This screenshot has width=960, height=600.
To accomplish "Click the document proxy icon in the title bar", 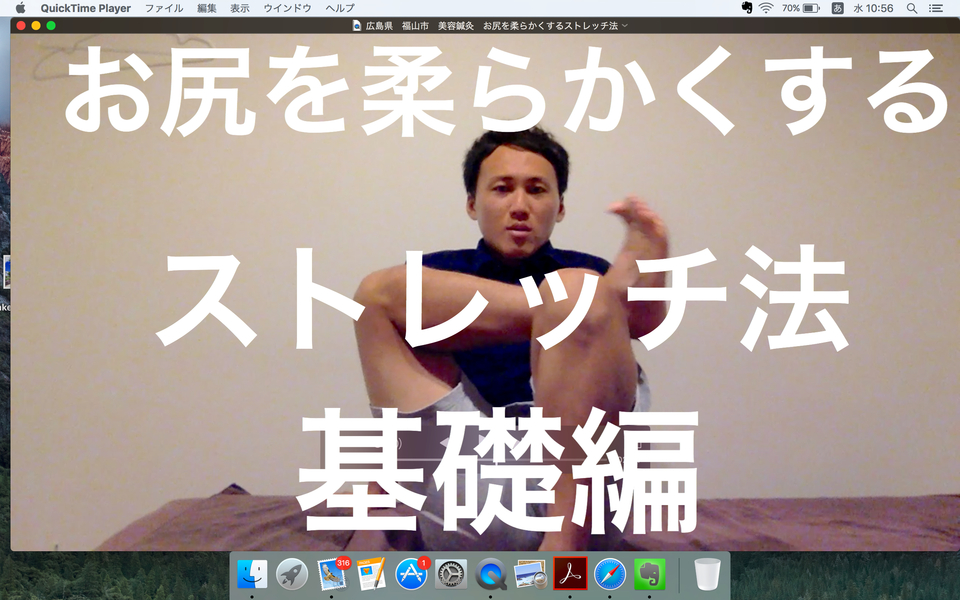I will pos(357,26).
